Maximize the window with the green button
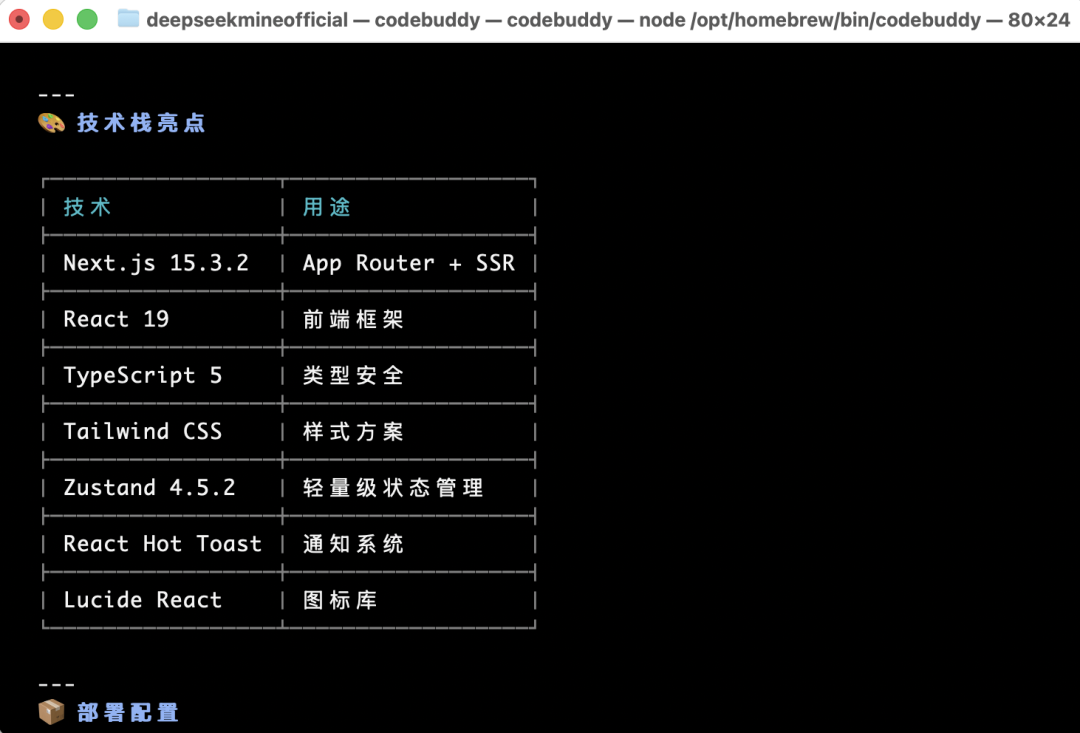 [87, 19]
